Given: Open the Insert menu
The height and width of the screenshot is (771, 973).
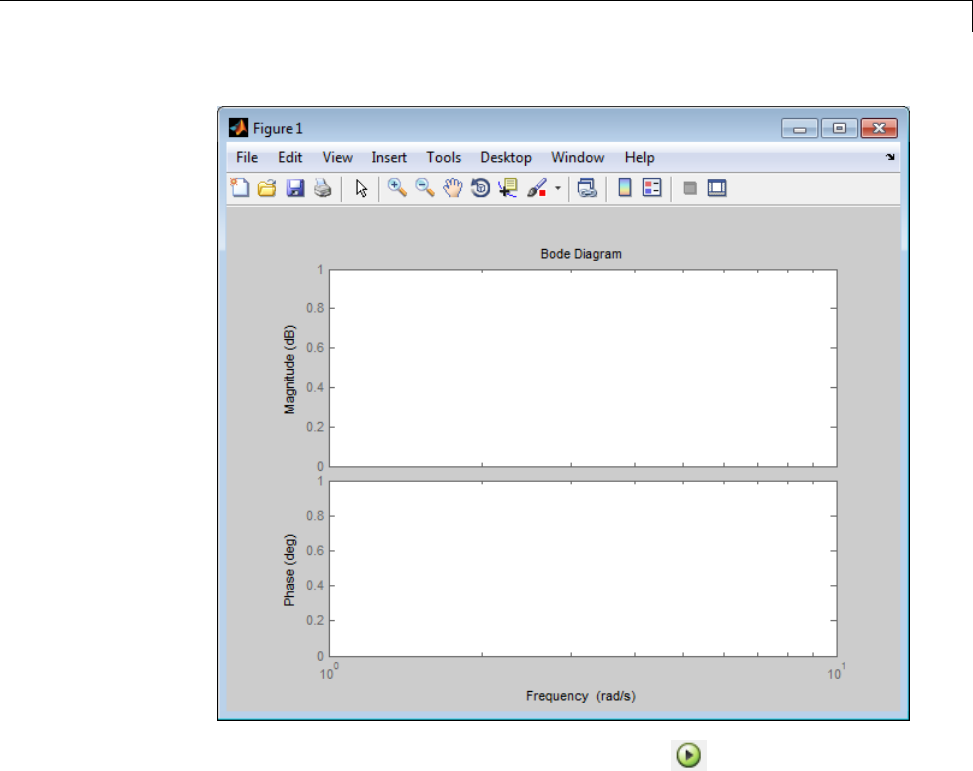Looking at the screenshot, I should click(x=389, y=158).
